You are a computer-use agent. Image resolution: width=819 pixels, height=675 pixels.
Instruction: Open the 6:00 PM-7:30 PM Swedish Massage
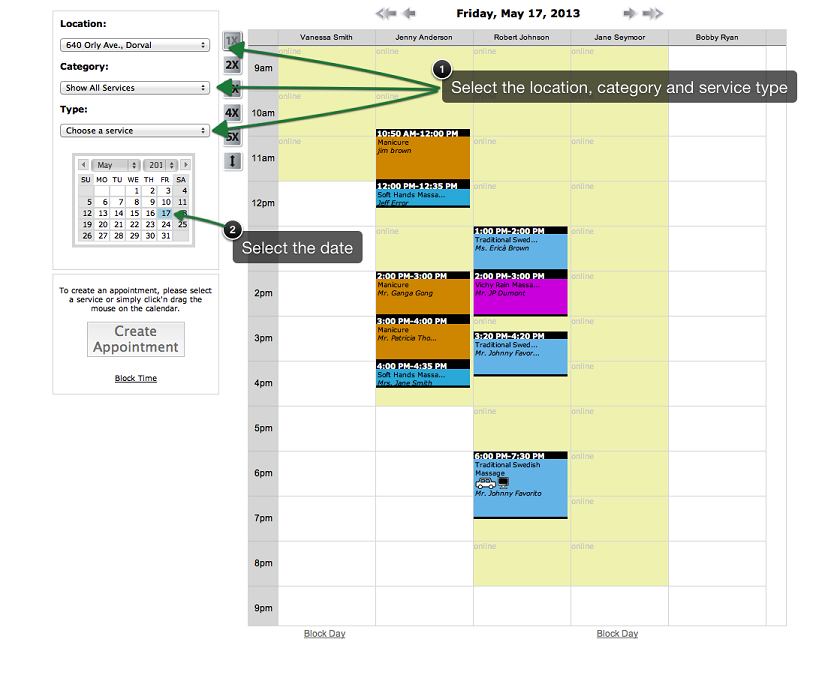click(x=521, y=485)
